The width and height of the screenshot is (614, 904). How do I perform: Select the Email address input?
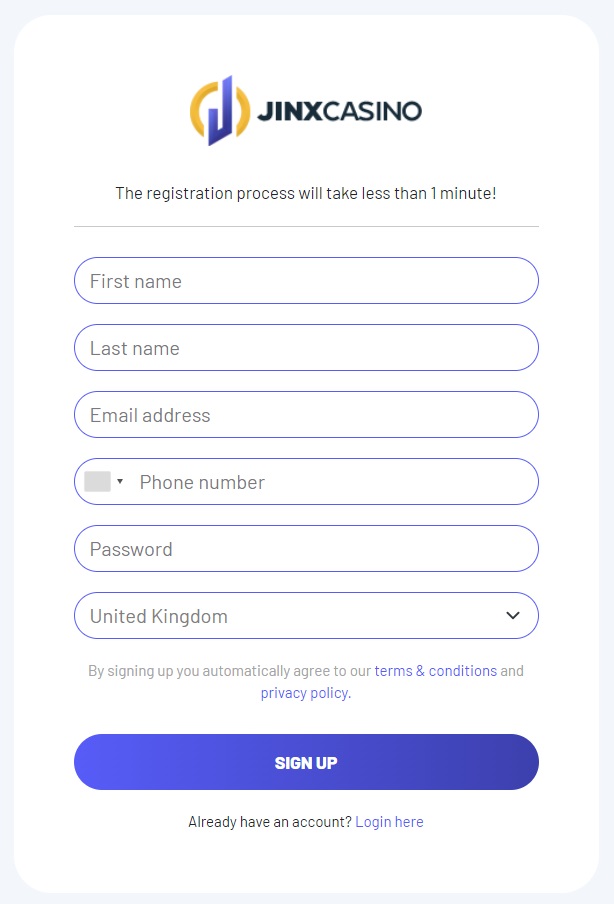pyautogui.click(x=306, y=415)
